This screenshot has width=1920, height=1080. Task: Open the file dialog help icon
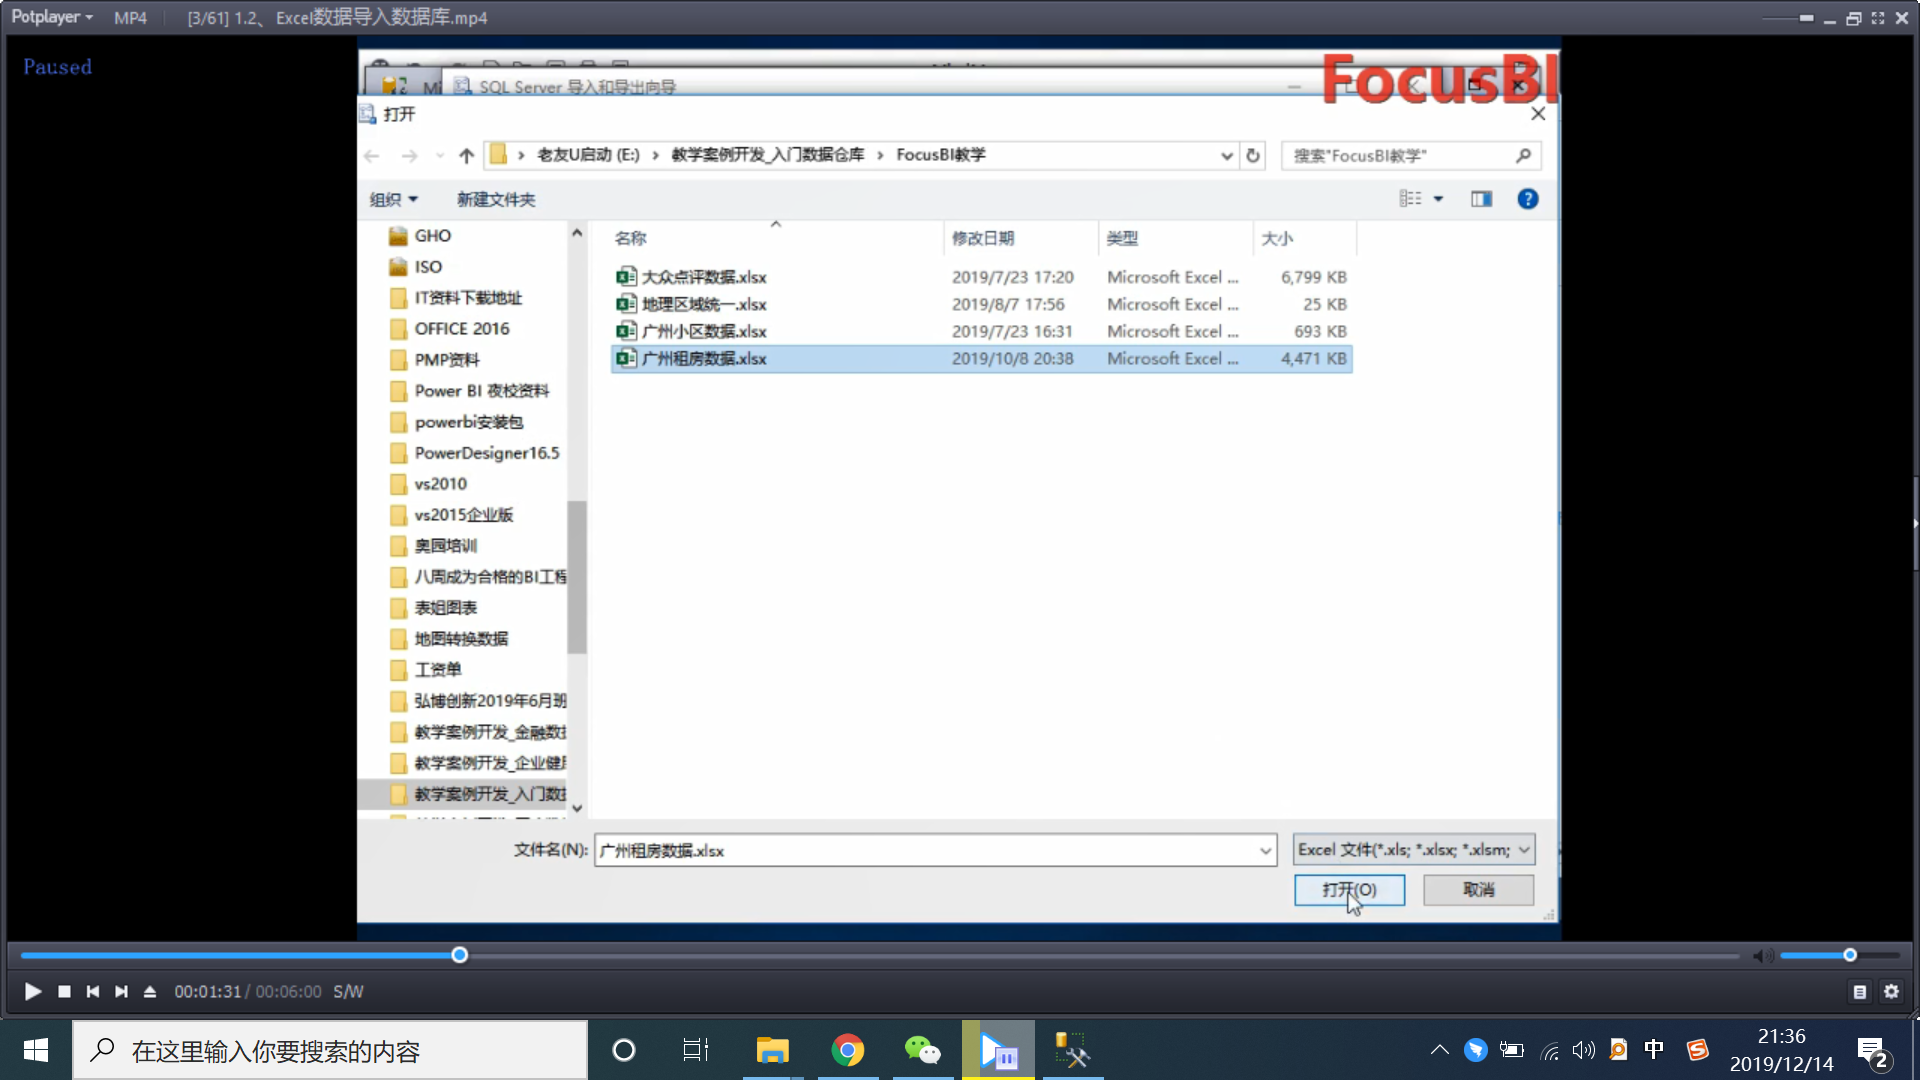pos(1527,199)
